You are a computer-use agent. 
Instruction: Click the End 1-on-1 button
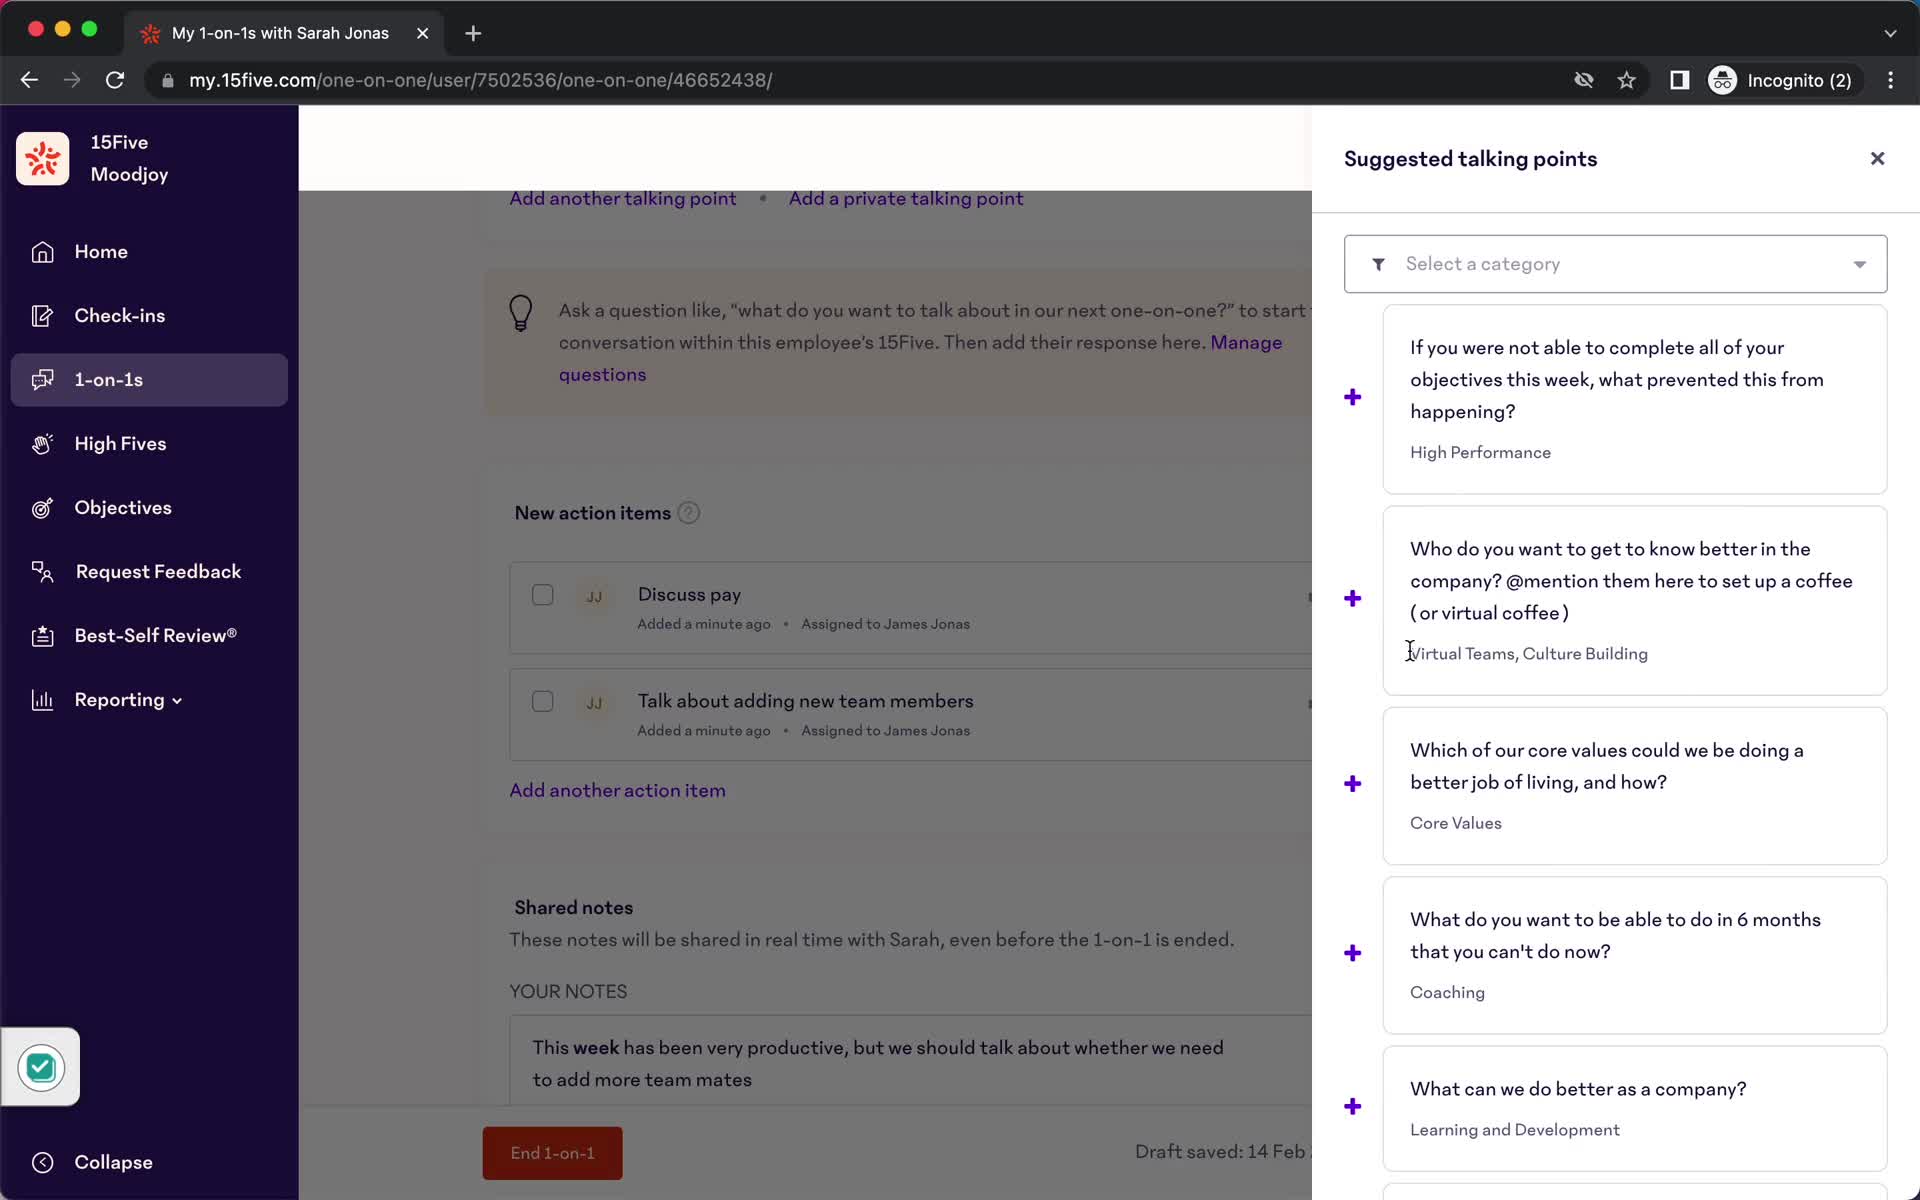[x=552, y=1153]
